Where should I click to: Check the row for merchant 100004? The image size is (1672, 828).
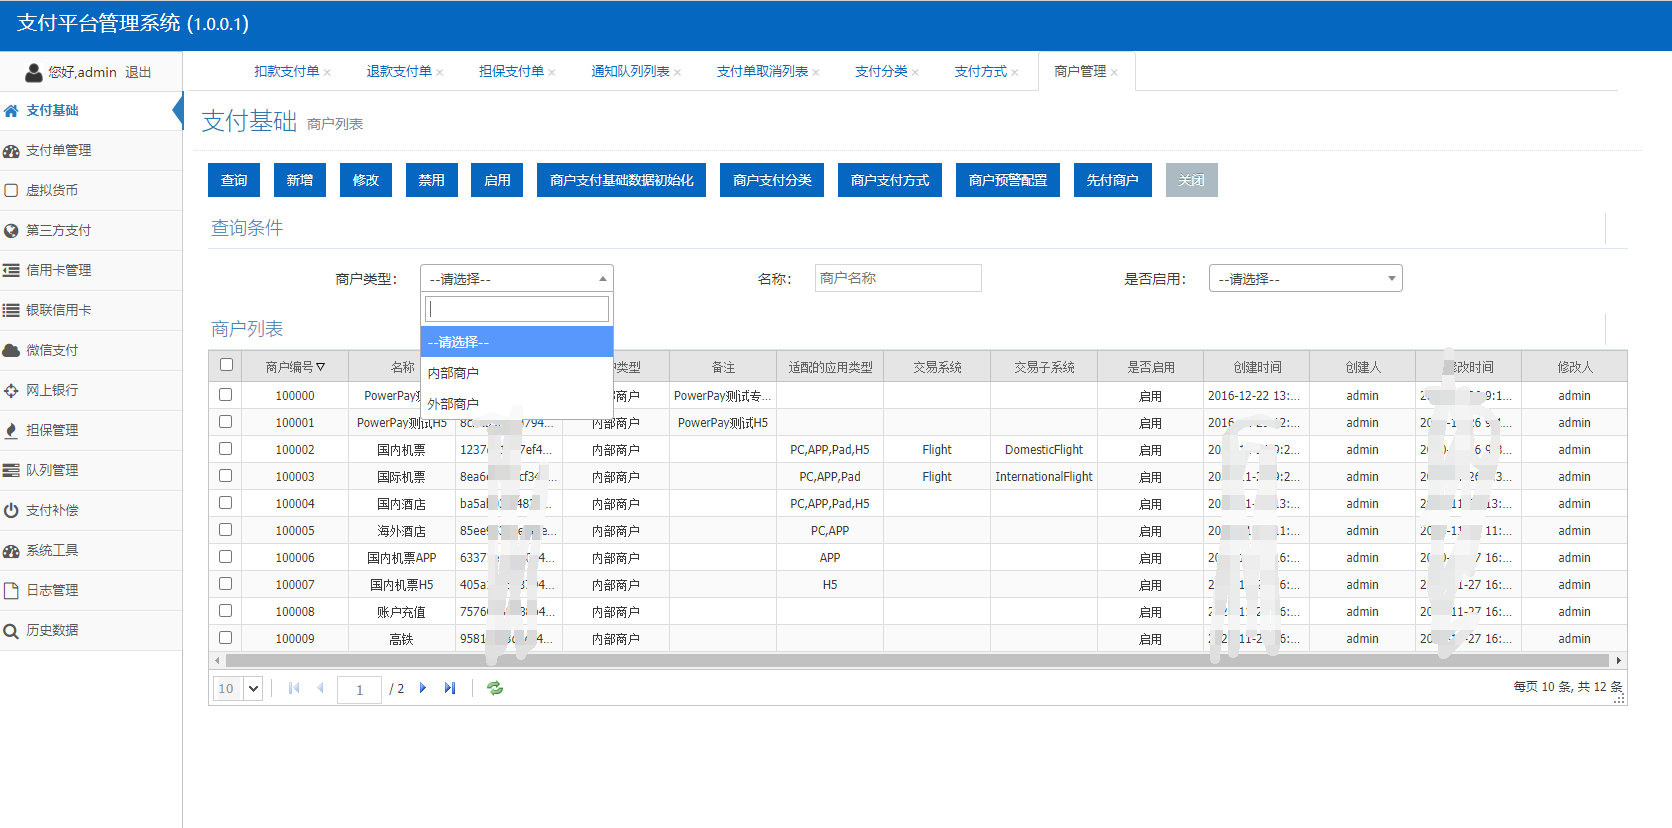[x=226, y=503]
